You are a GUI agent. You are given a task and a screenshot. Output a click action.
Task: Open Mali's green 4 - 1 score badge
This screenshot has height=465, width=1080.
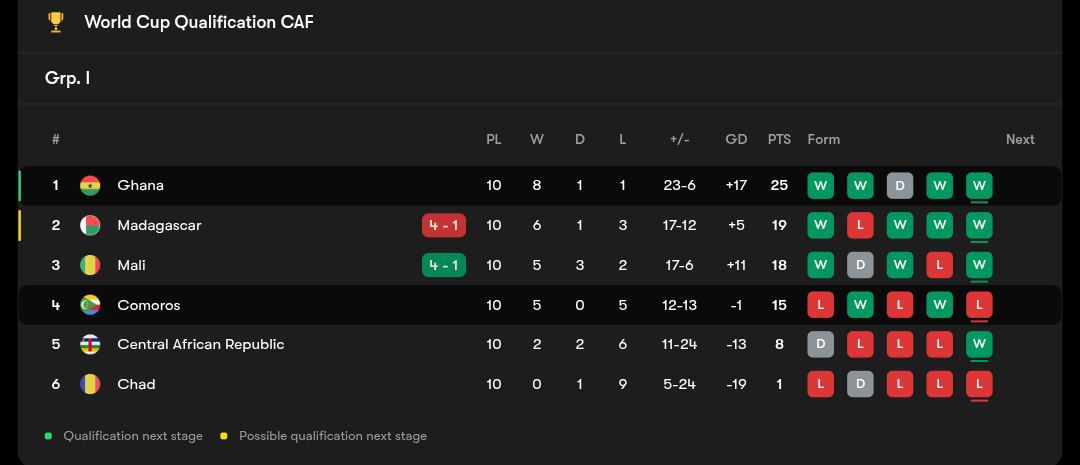(444, 265)
